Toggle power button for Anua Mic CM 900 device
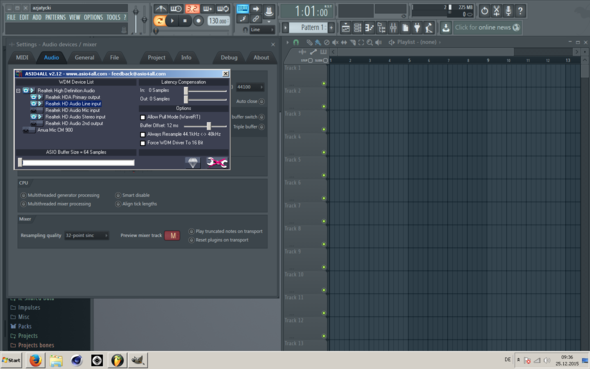The image size is (590, 369). [29, 130]
